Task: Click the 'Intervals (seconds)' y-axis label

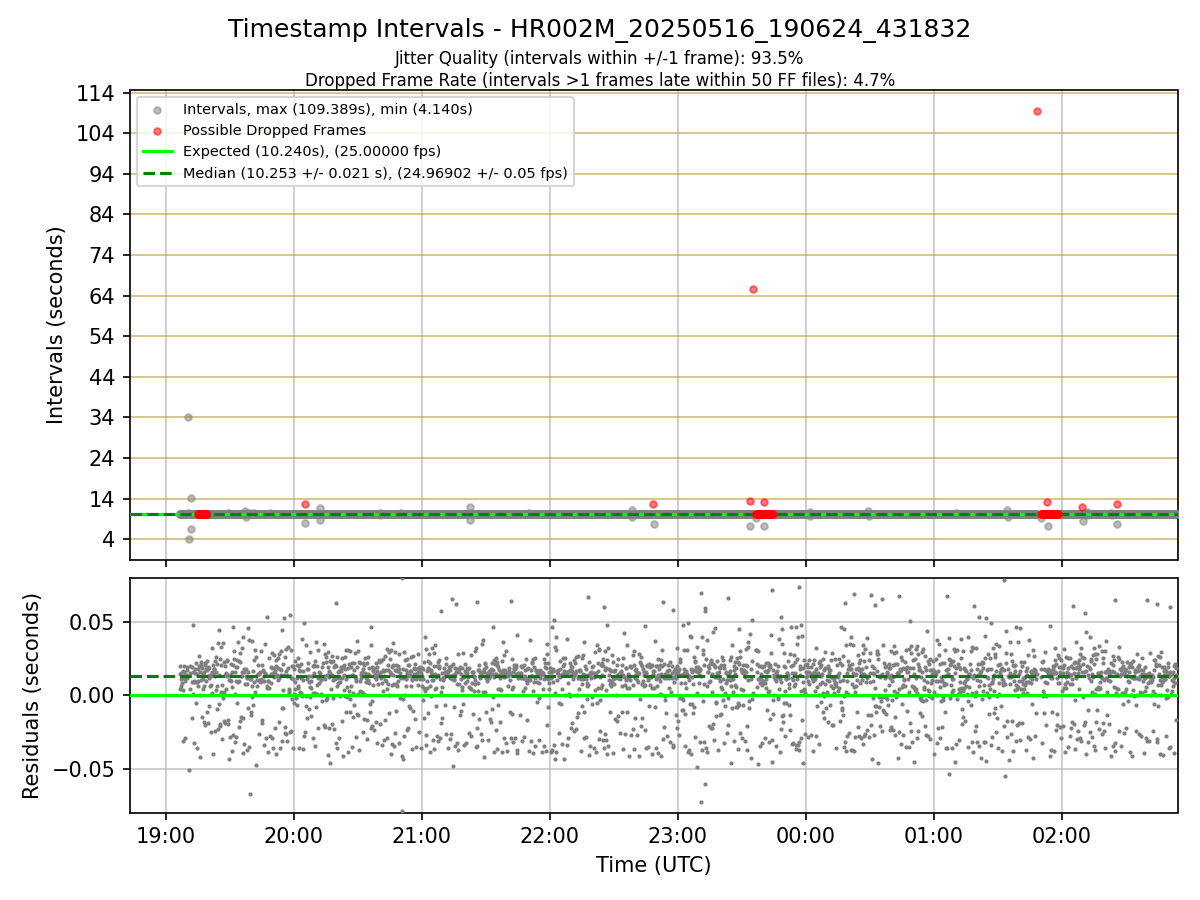Action: click(56, 324)
